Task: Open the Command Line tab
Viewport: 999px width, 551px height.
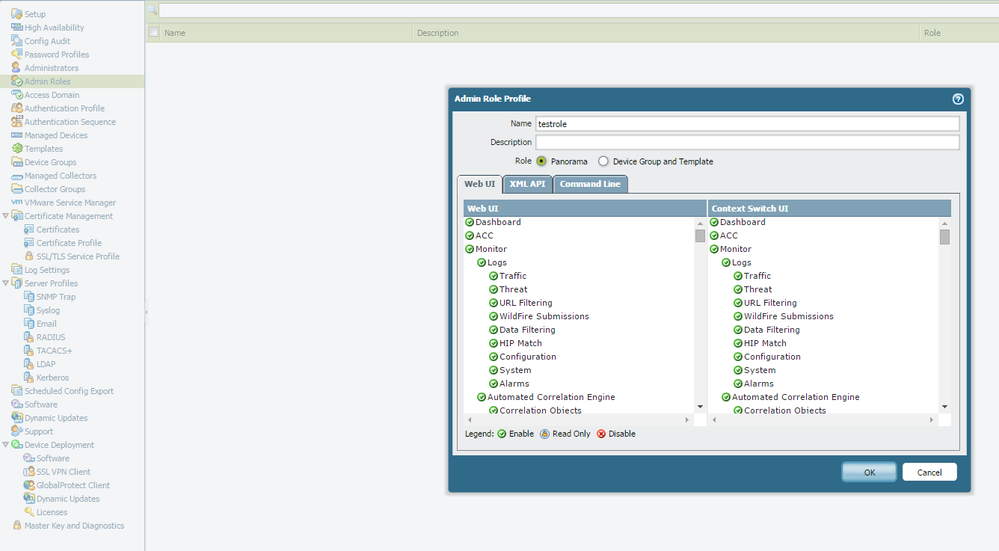Action: tap(589, 184)
